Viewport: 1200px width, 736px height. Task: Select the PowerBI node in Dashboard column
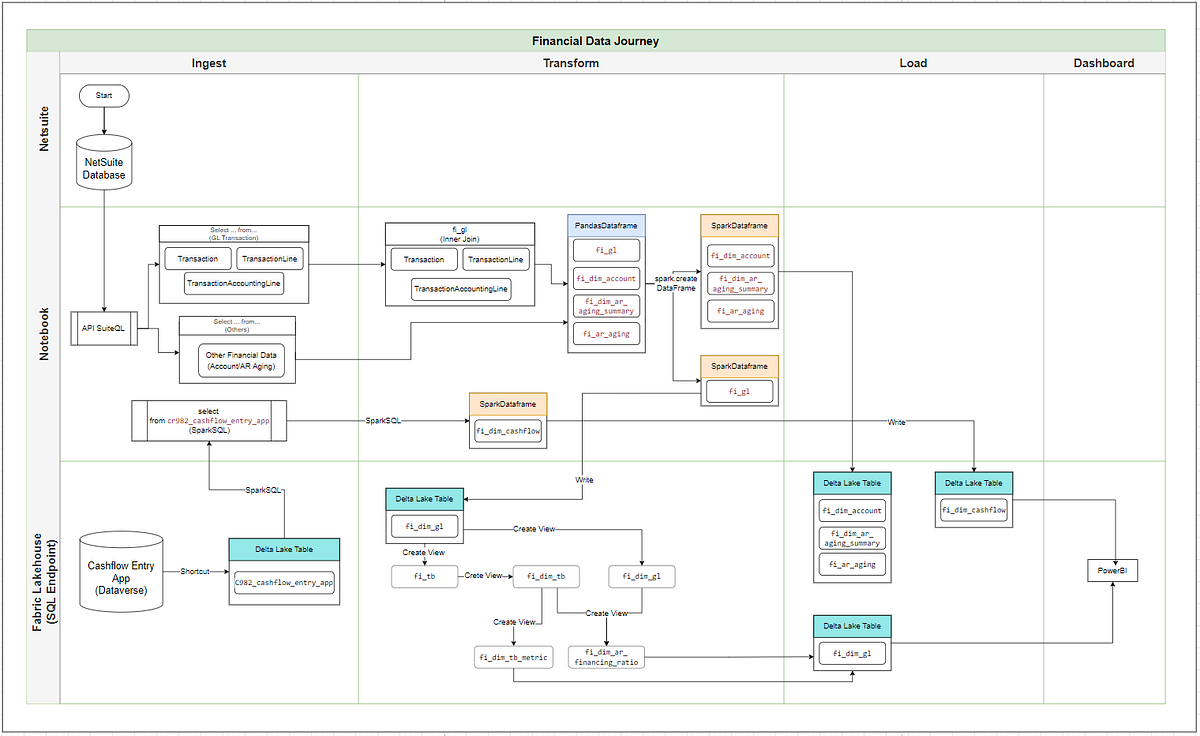click(1112, 570)
